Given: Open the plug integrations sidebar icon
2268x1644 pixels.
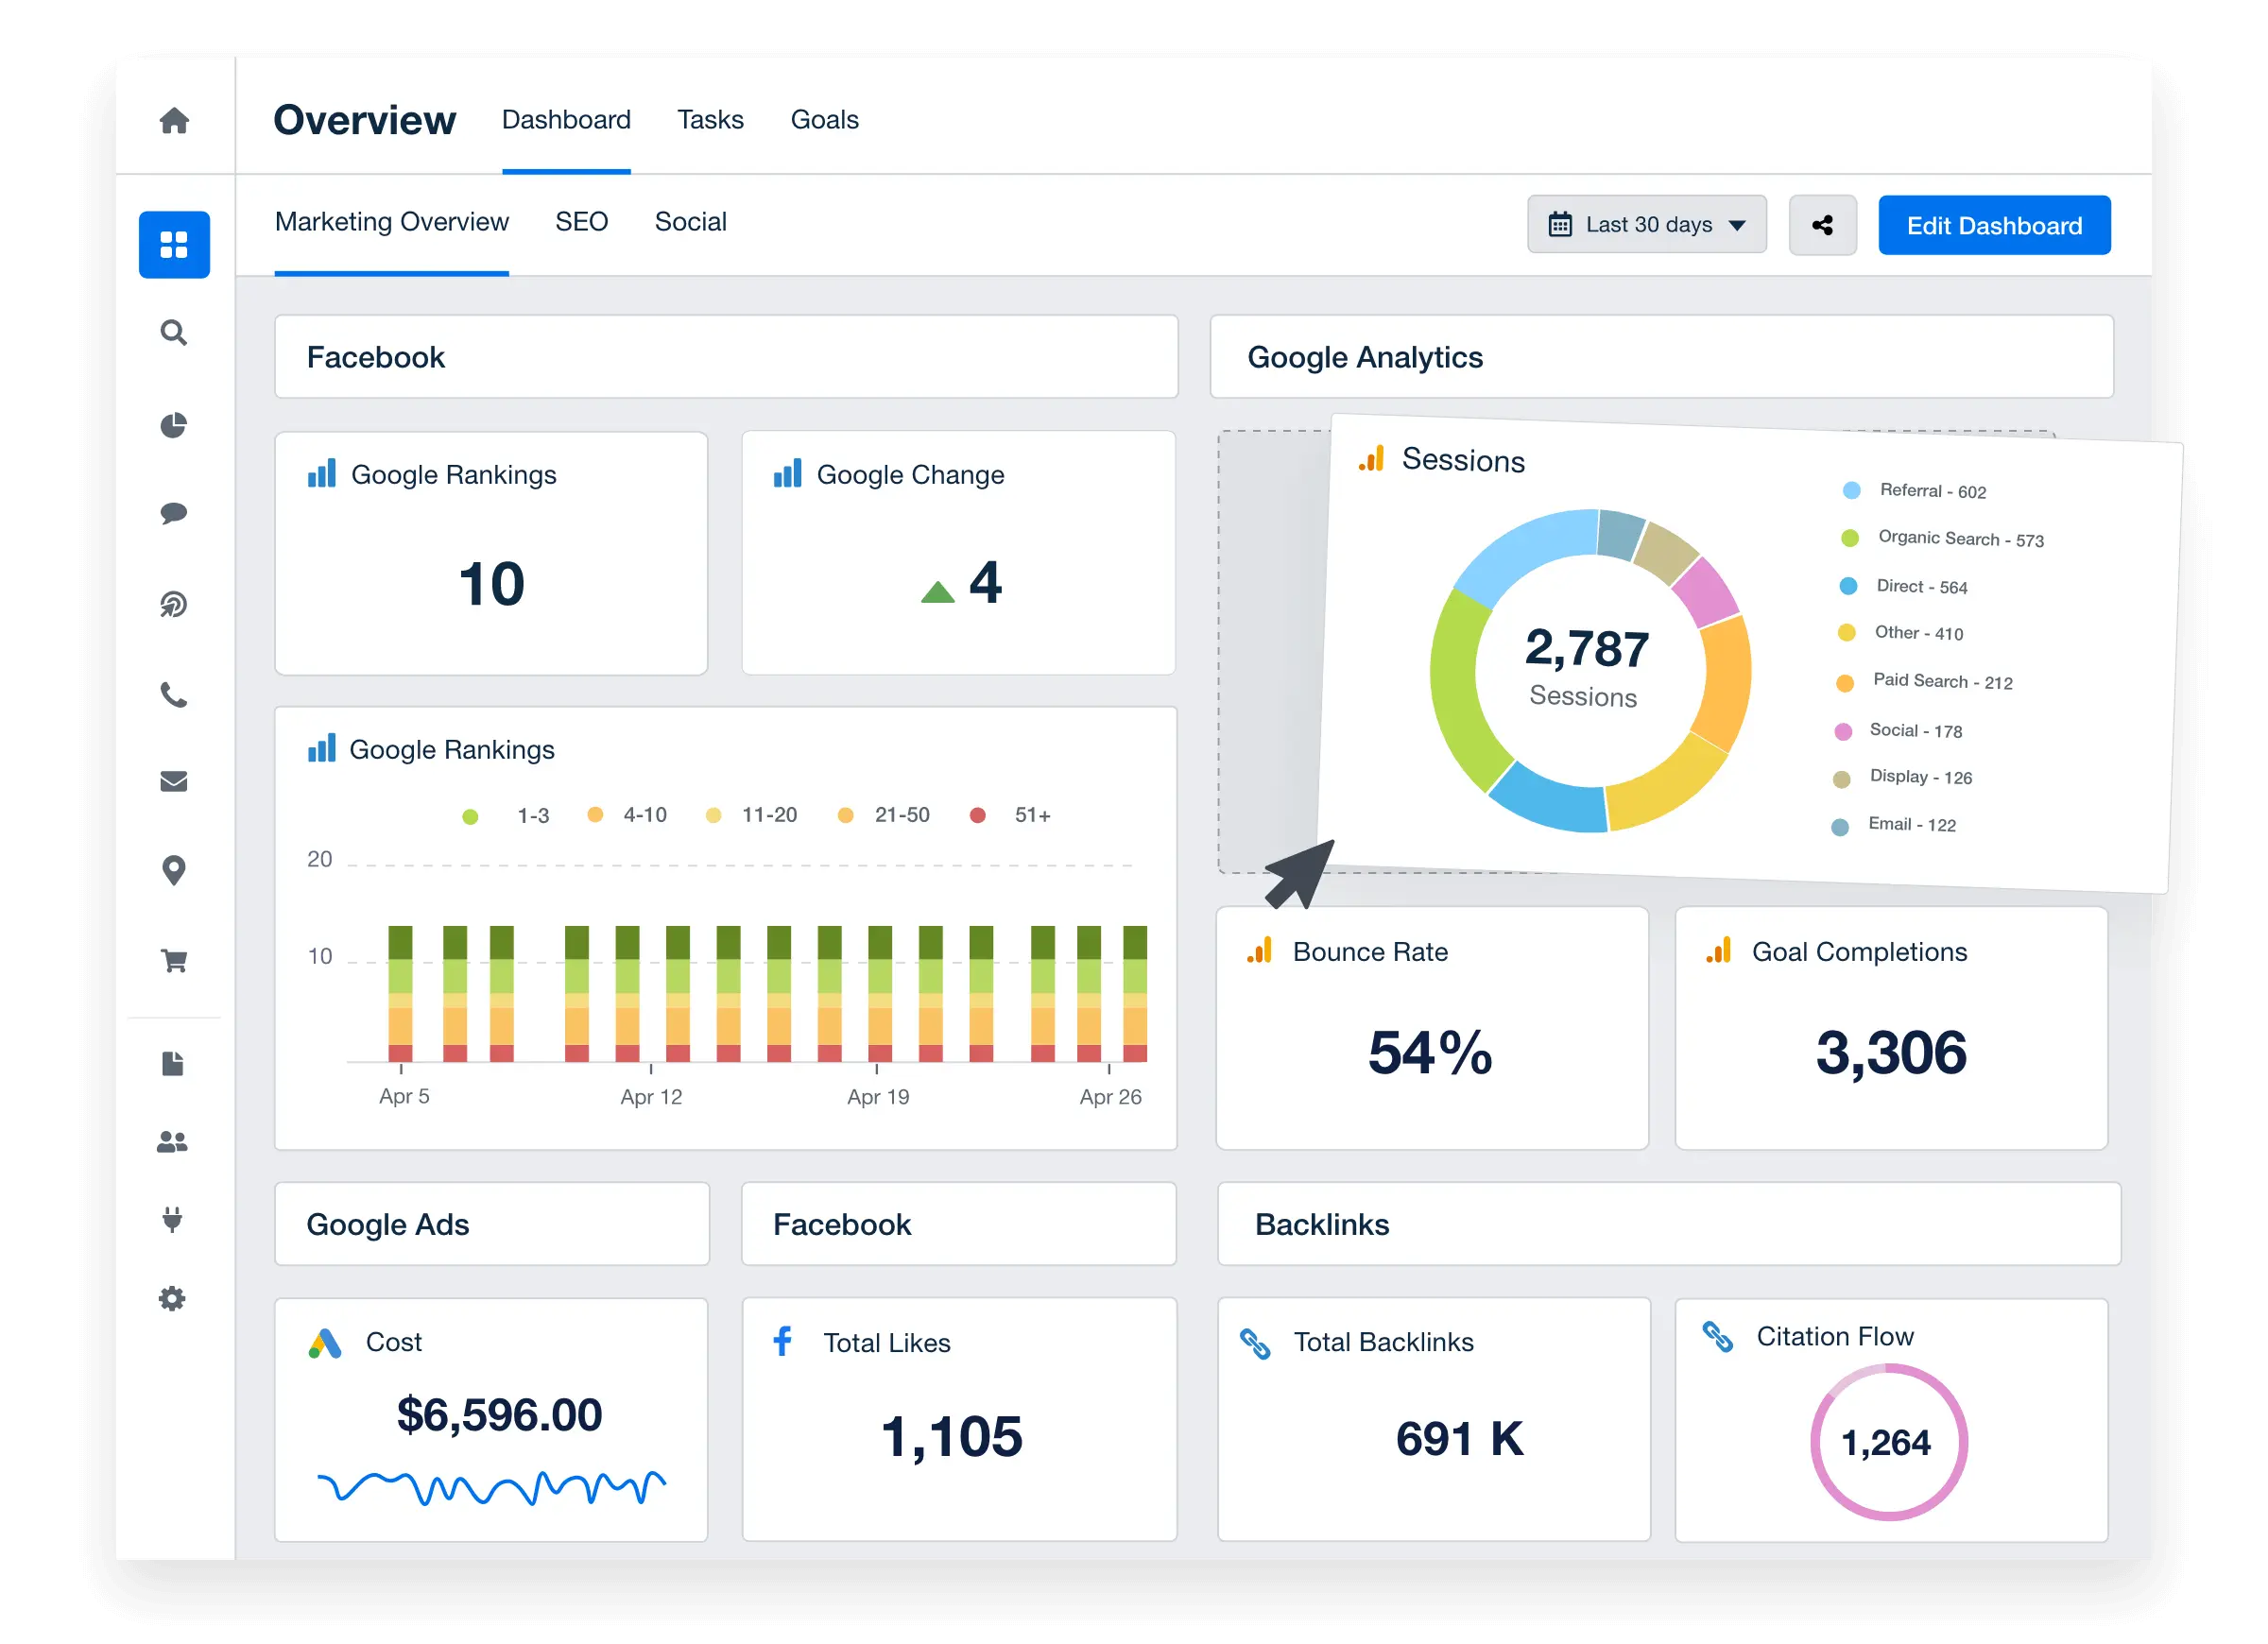Looking at the screenshot, I should tap(173, 1220).
